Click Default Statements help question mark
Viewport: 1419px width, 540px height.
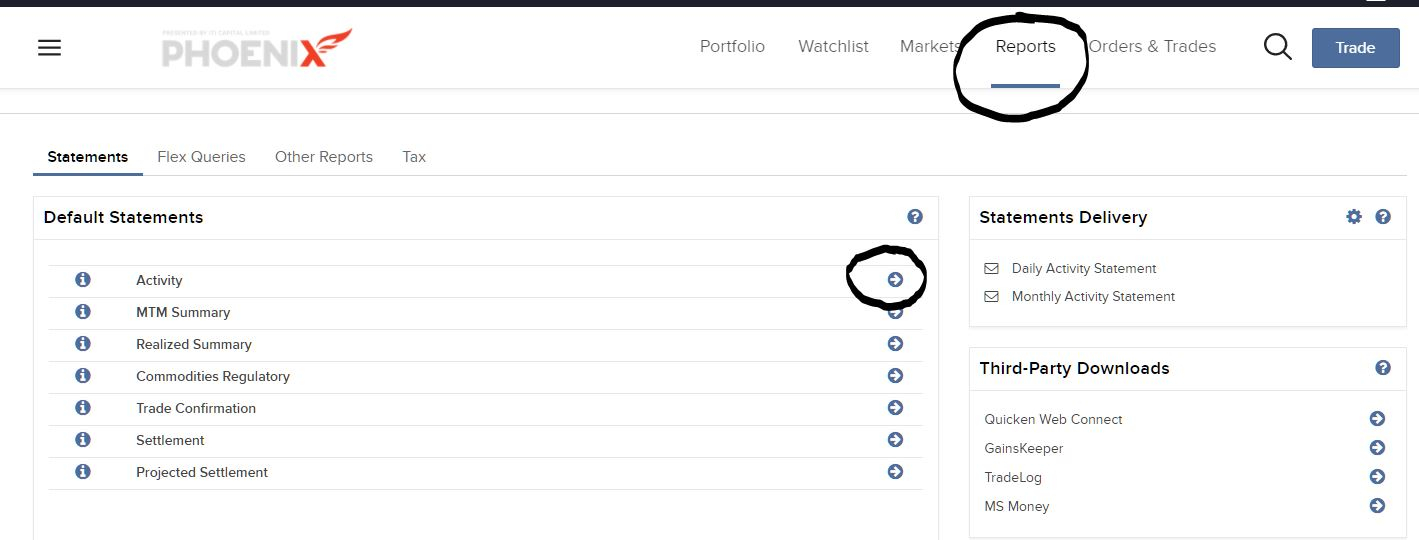(914, 217)
